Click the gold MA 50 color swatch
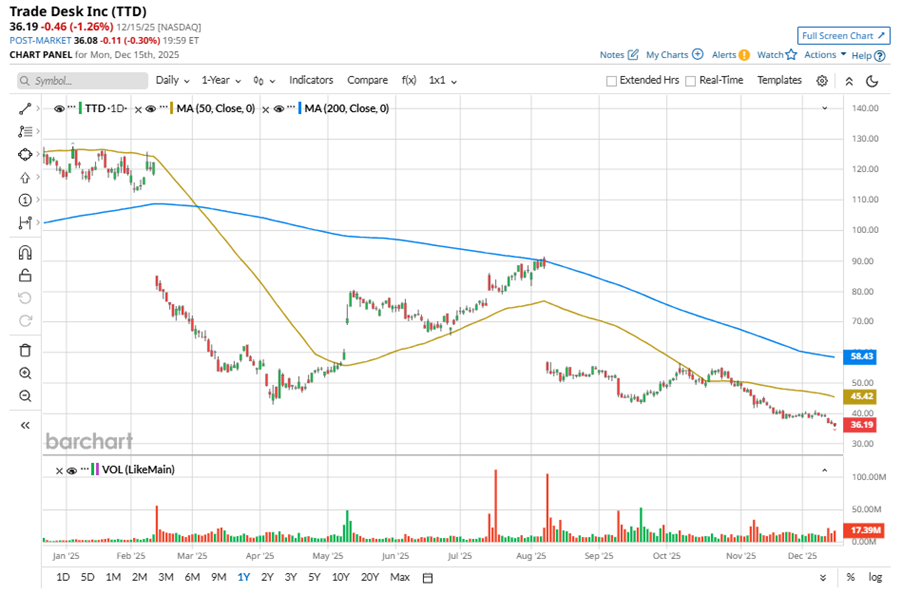The image size is (902, 595). point(171,108)
